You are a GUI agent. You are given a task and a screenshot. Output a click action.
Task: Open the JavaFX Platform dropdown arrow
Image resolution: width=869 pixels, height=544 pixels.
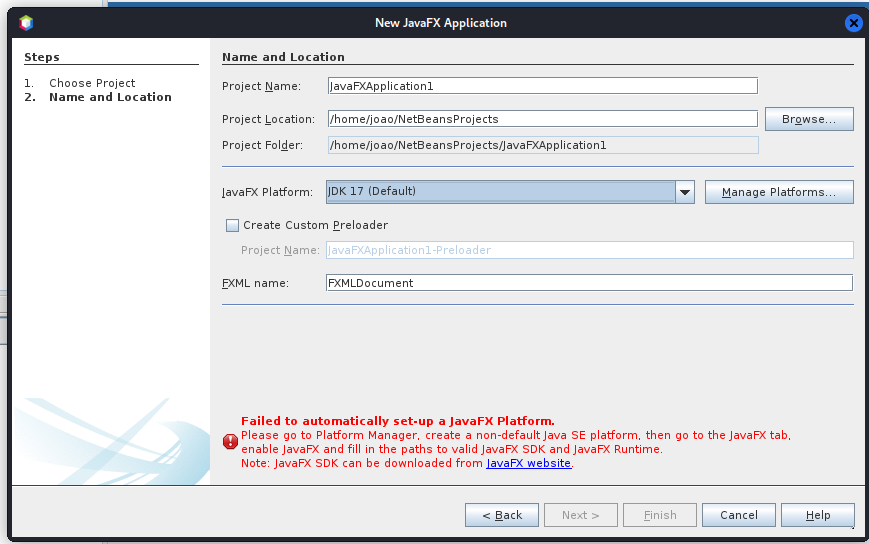pos(685,192)
